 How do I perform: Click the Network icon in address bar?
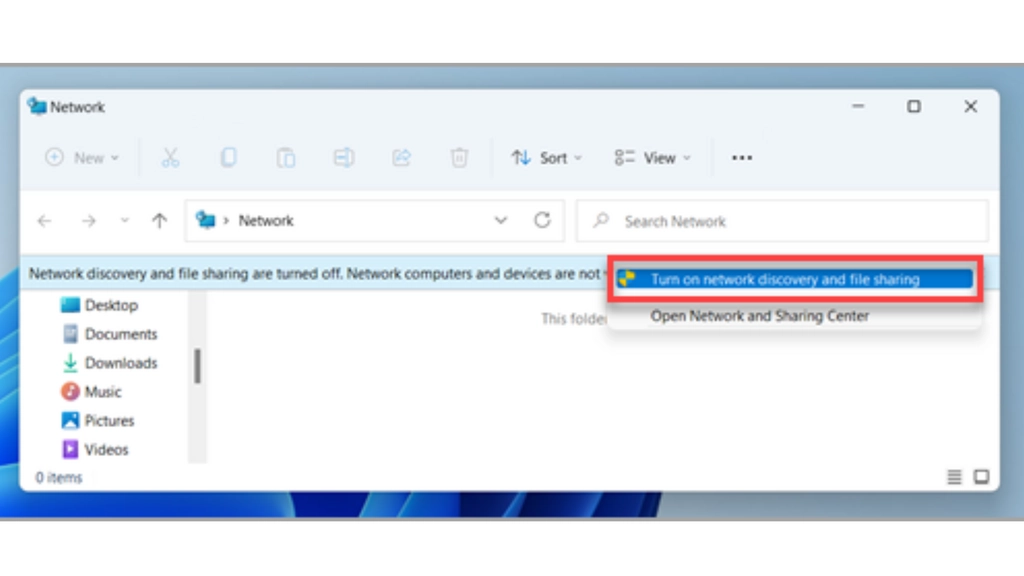click(x=206, y=220)
